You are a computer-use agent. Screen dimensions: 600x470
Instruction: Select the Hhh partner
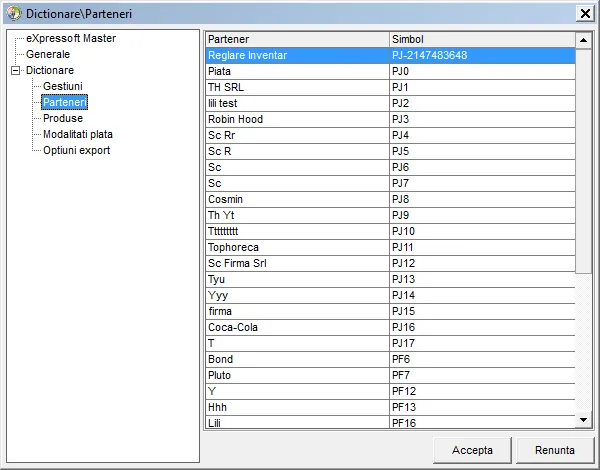tap(297, 408)
